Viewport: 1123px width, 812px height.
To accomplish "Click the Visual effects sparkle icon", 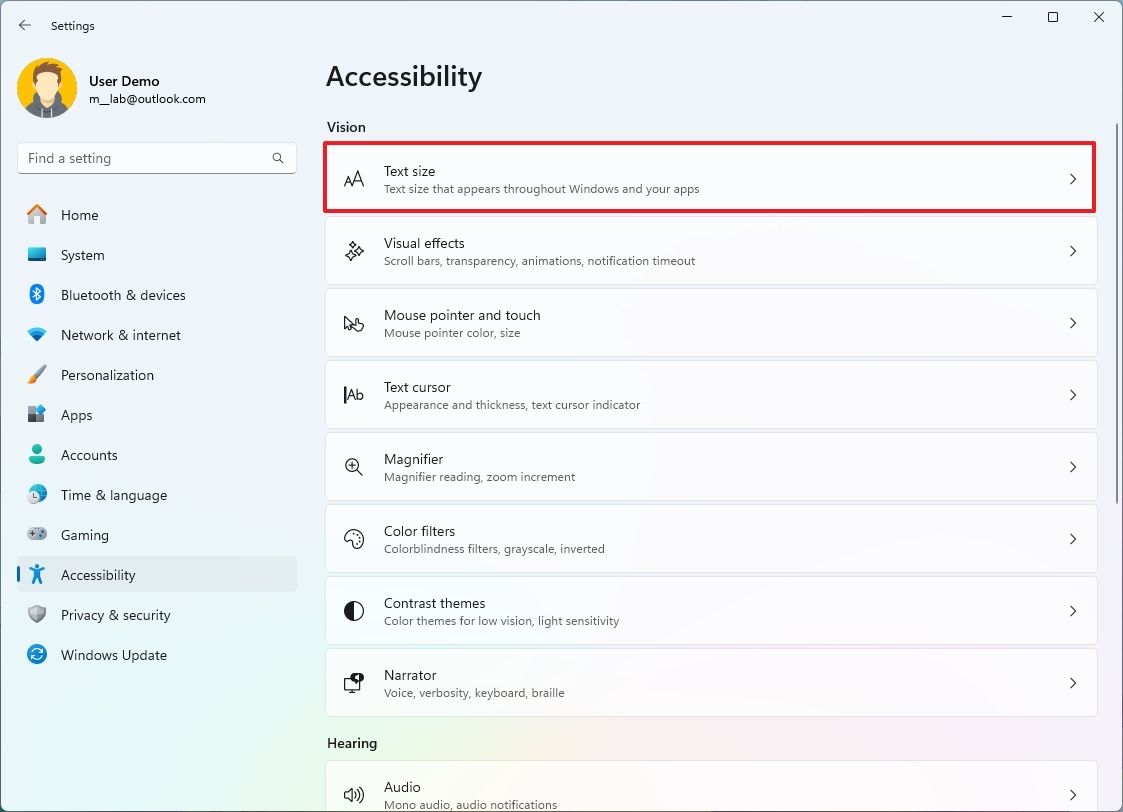I will [354, 251].
